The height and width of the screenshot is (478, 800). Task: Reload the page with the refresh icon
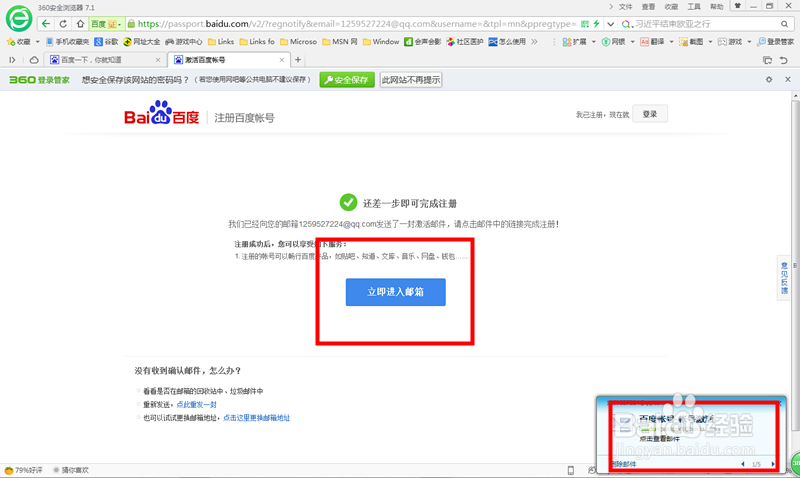coord(63,24)
